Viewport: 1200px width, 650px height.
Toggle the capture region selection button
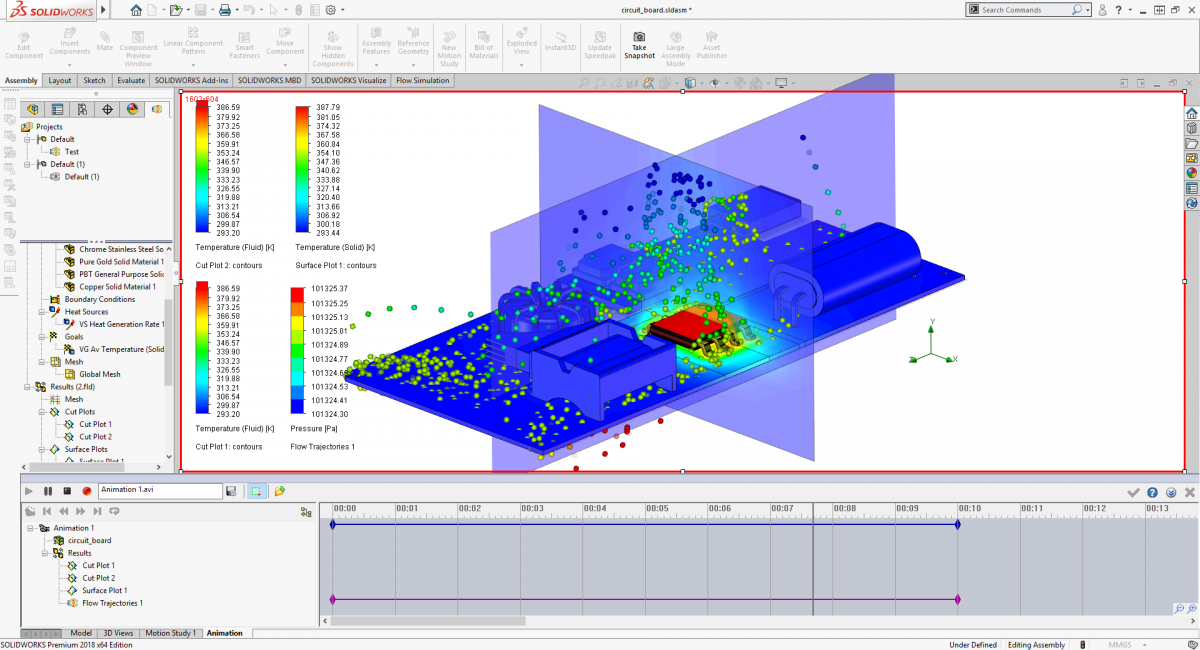(x=255, y=491)
